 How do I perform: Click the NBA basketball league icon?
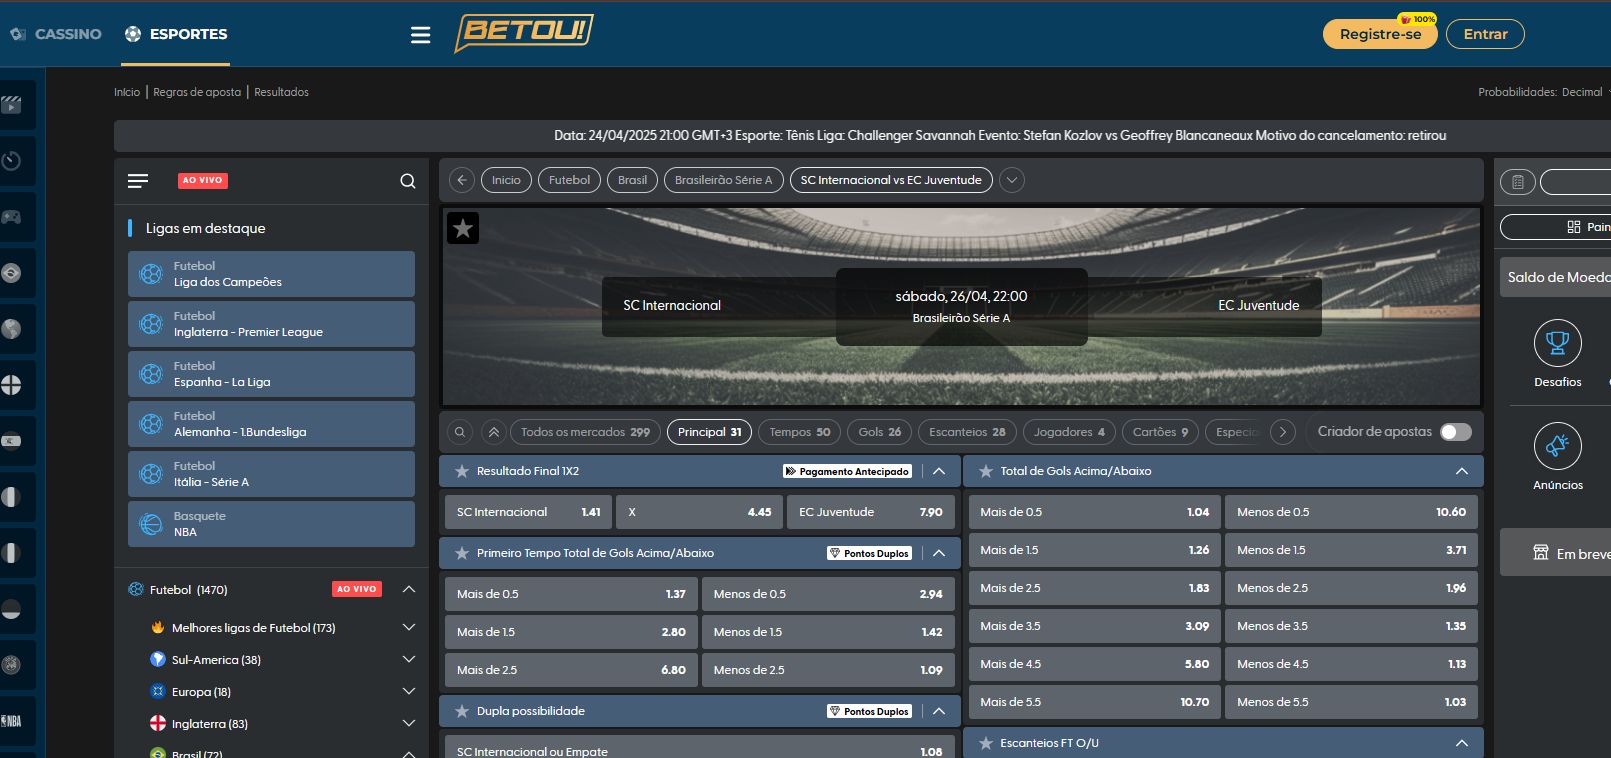(x=151, y=524)
